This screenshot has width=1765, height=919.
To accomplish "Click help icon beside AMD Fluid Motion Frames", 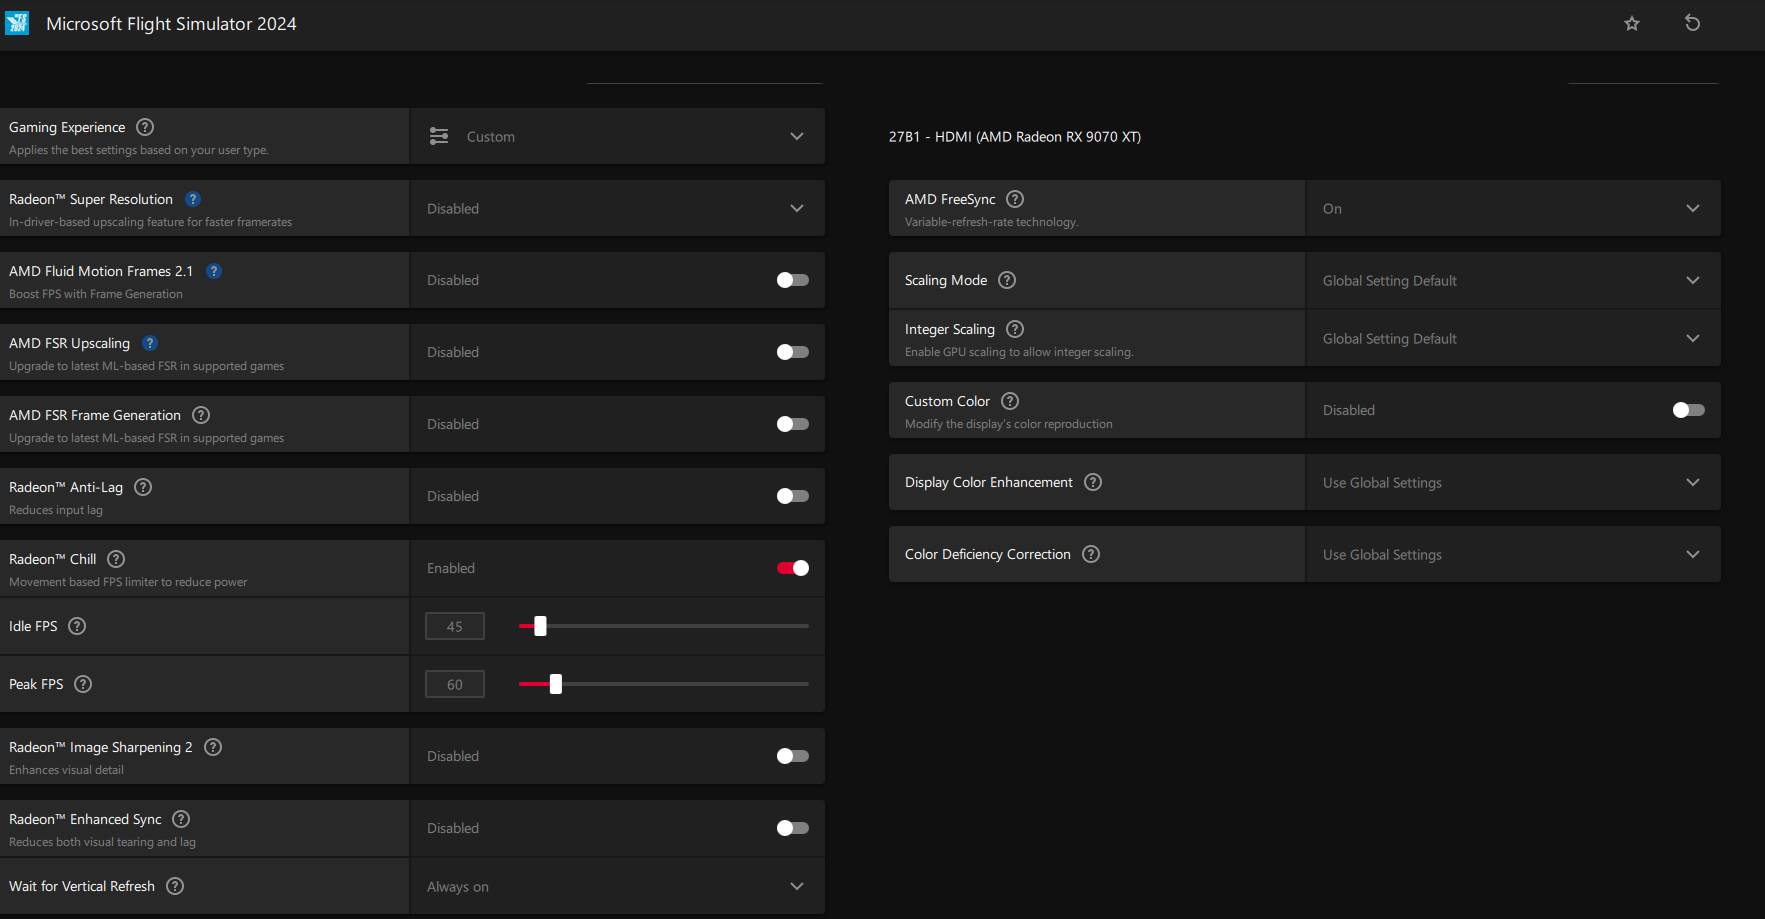I will (x=214, y=271).
